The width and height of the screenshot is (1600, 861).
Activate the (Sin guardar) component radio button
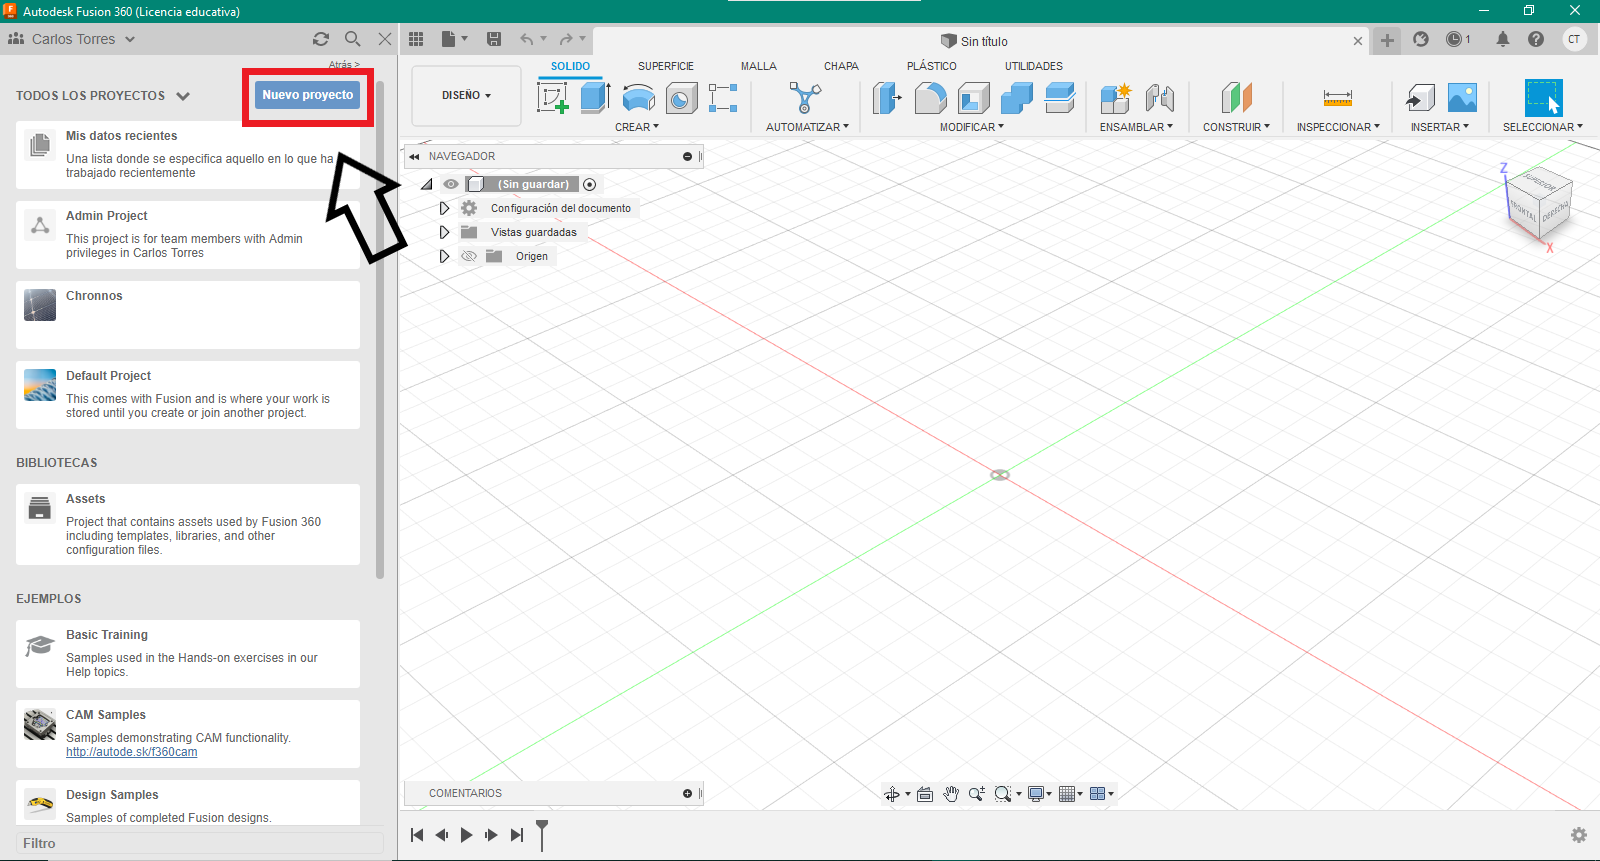click(x=590, y=184)
